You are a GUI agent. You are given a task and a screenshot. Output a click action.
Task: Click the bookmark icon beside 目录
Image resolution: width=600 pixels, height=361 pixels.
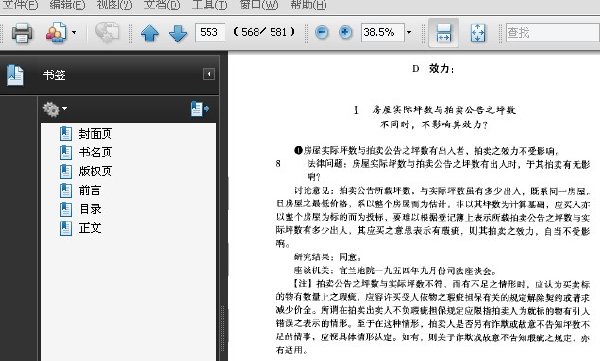(x=66, y=209)
